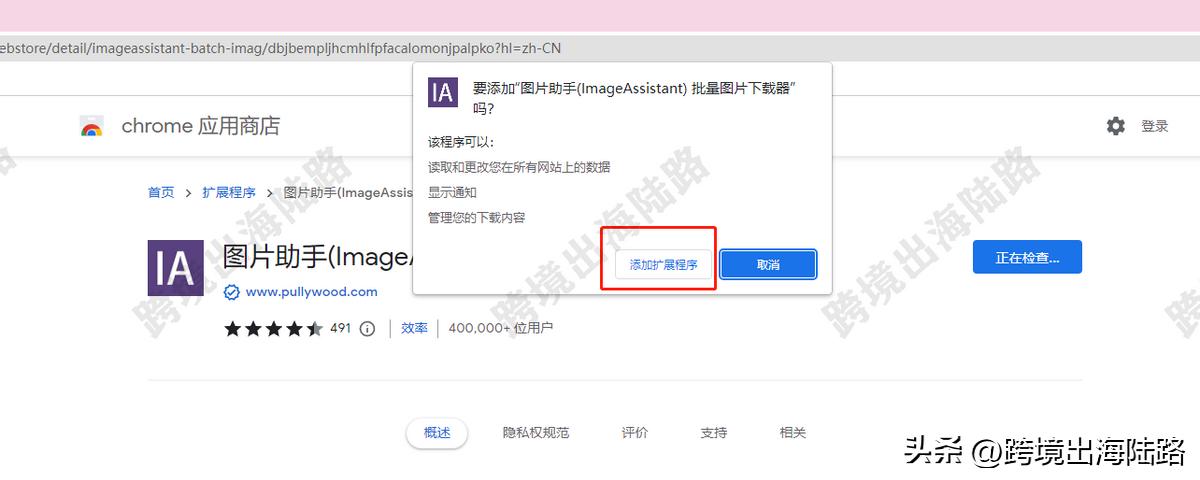The width and height of the screenshot is (1200, 480).
Task: Open the 评价 tab
Action: point(635,433)
